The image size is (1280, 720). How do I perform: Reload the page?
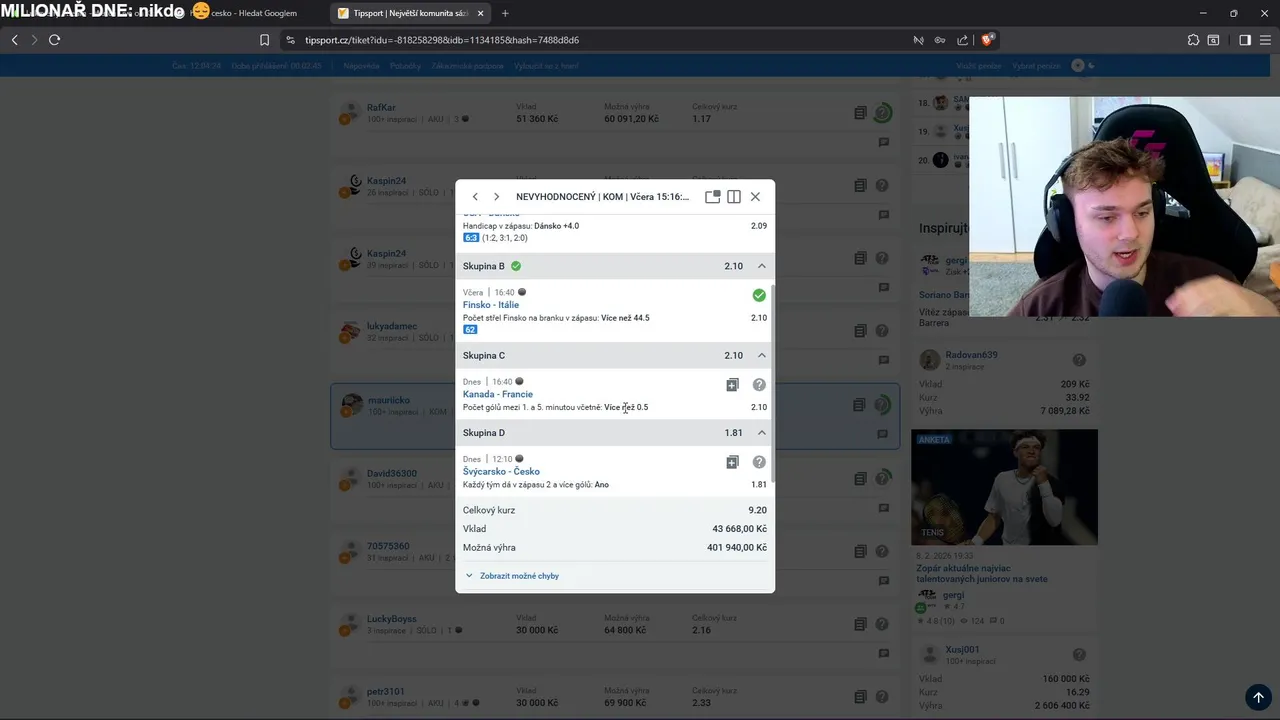click(54, 40)
